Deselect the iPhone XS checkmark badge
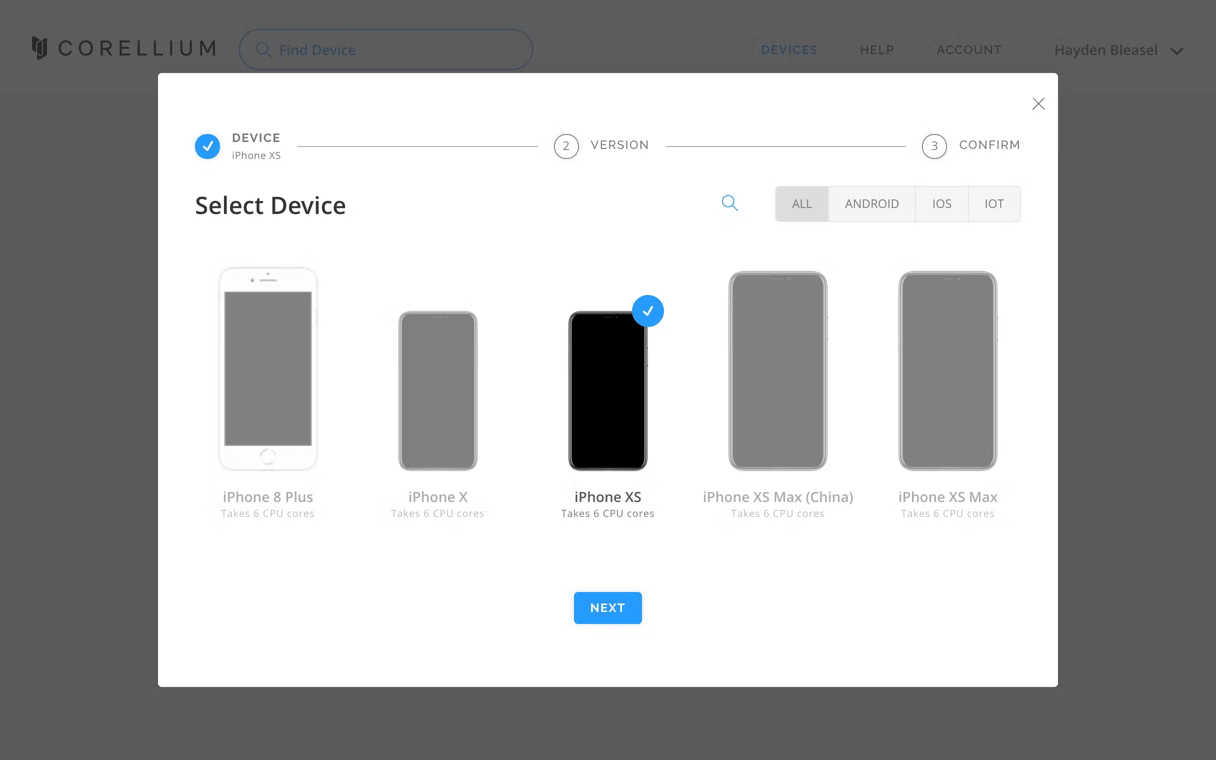Viewport: 1216px width, 760px height. coord(648,311)
